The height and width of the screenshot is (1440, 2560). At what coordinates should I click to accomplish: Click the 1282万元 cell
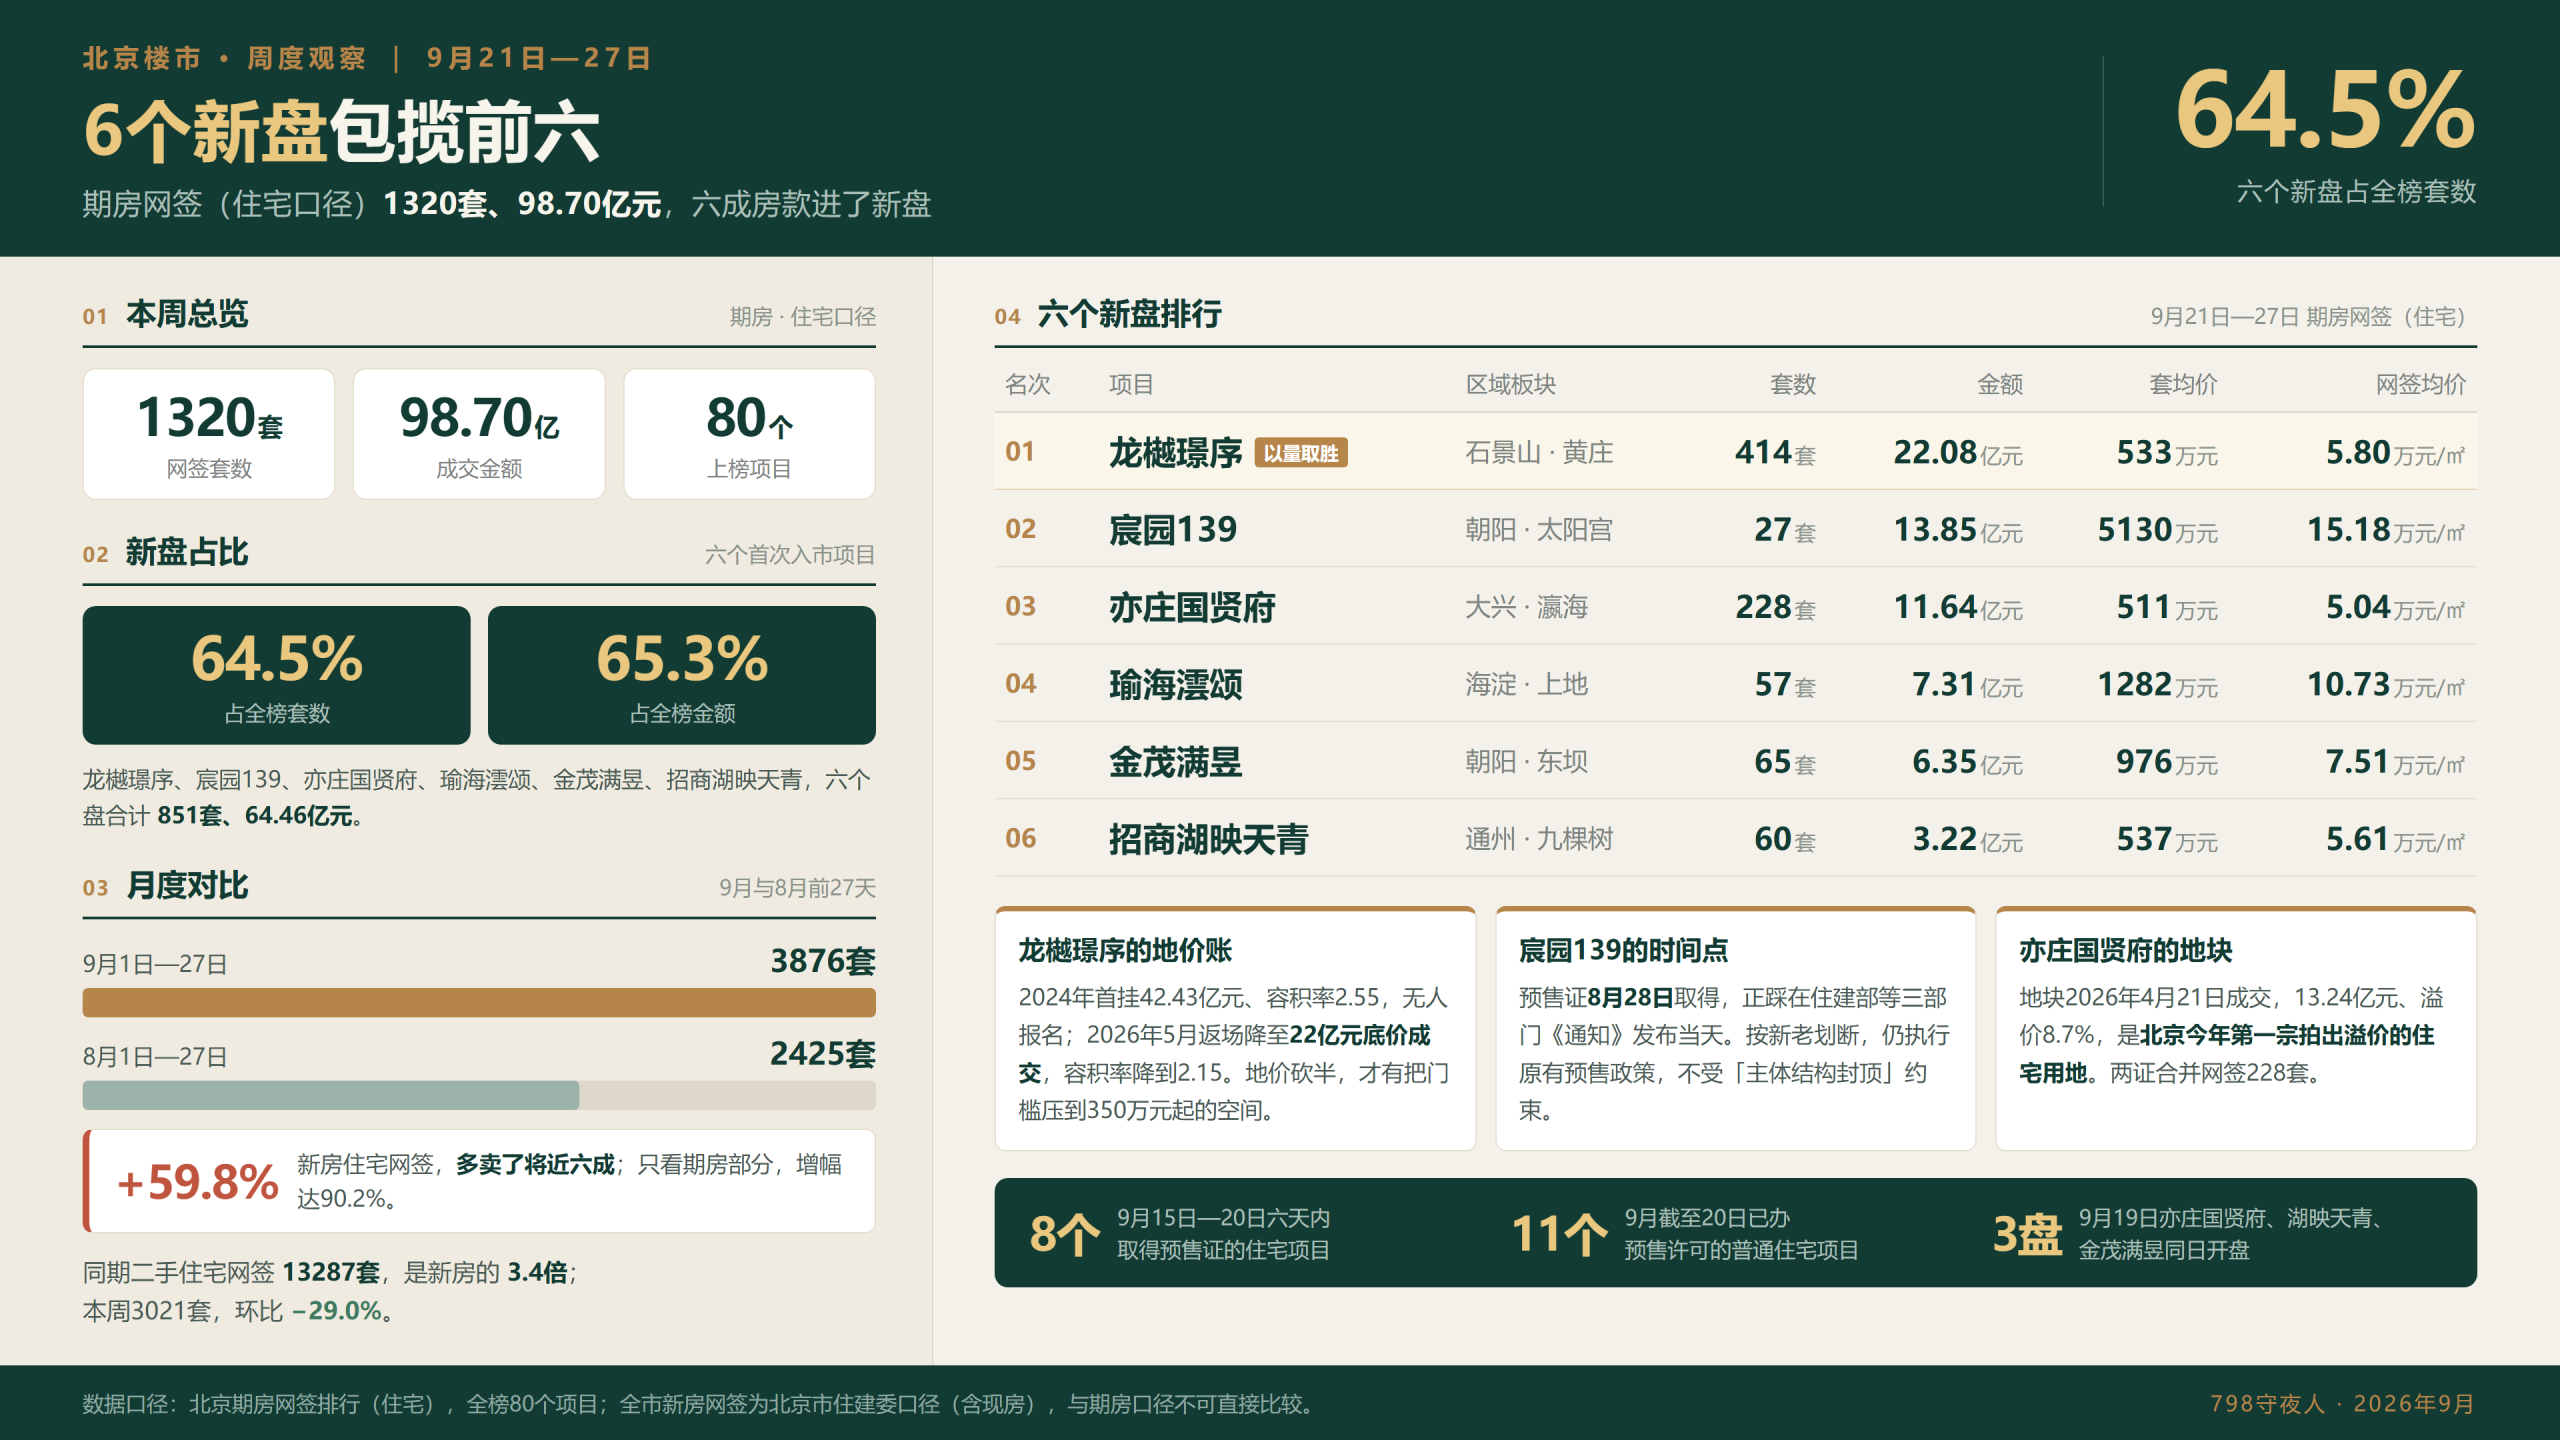(2157, 684)
